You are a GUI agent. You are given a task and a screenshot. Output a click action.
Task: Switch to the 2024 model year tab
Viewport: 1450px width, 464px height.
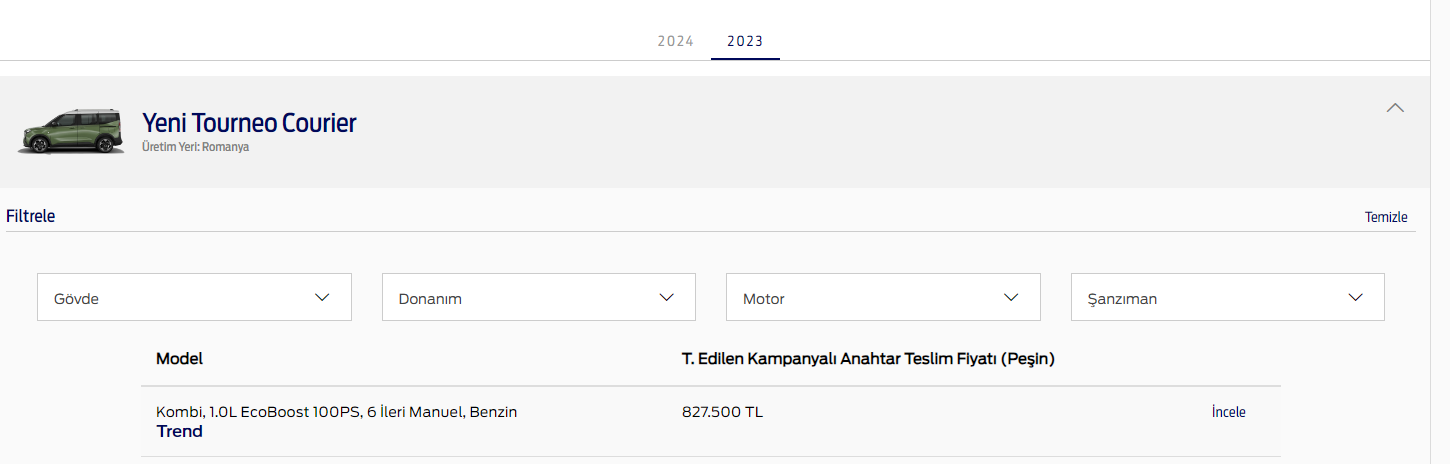click(x=675, y=41)
